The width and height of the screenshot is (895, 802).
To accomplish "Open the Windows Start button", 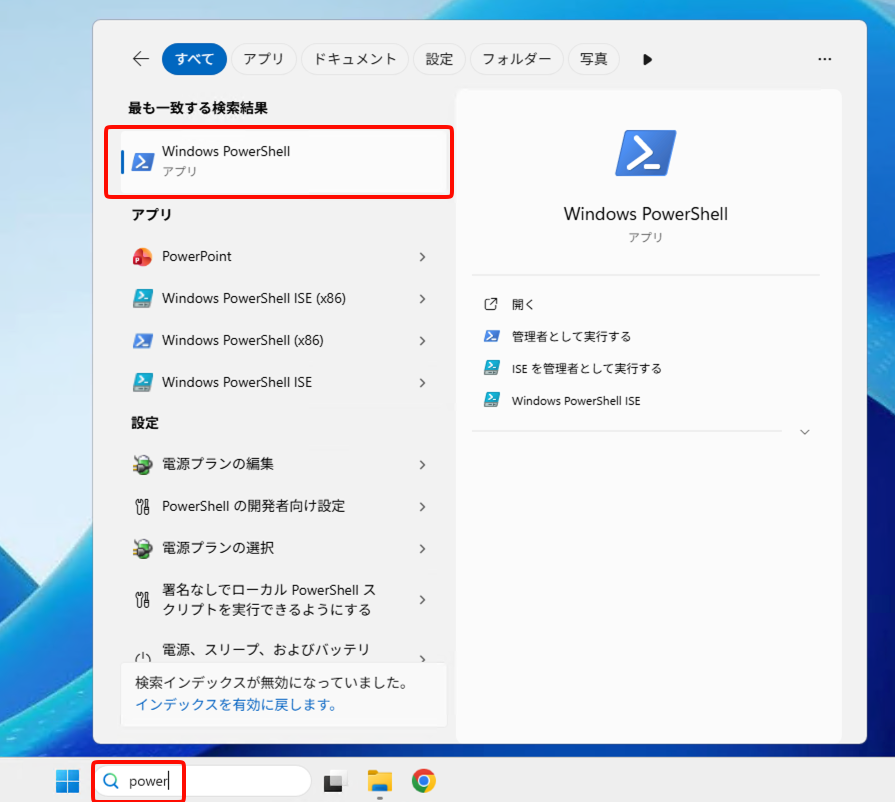I will pyautogui.click(x=67, y=781).
